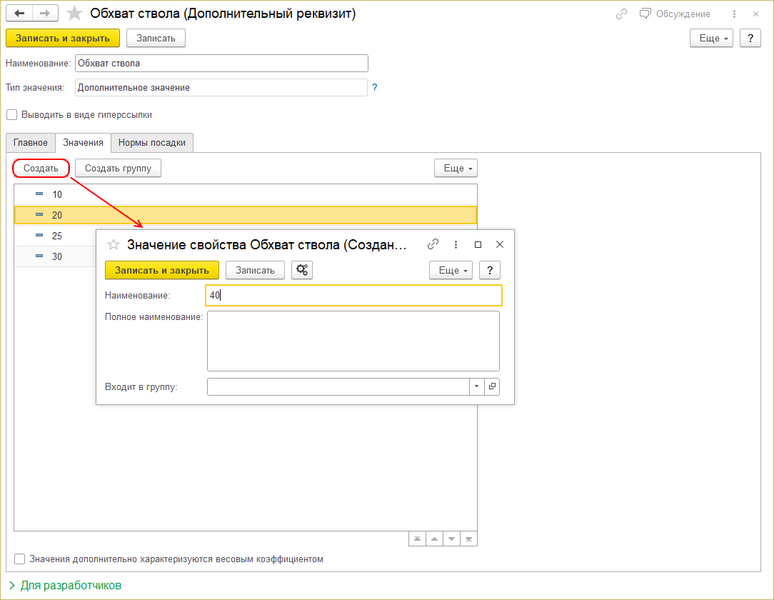Move the selected item to top of the list
The image size is (774, 600).
click(417, 539)
